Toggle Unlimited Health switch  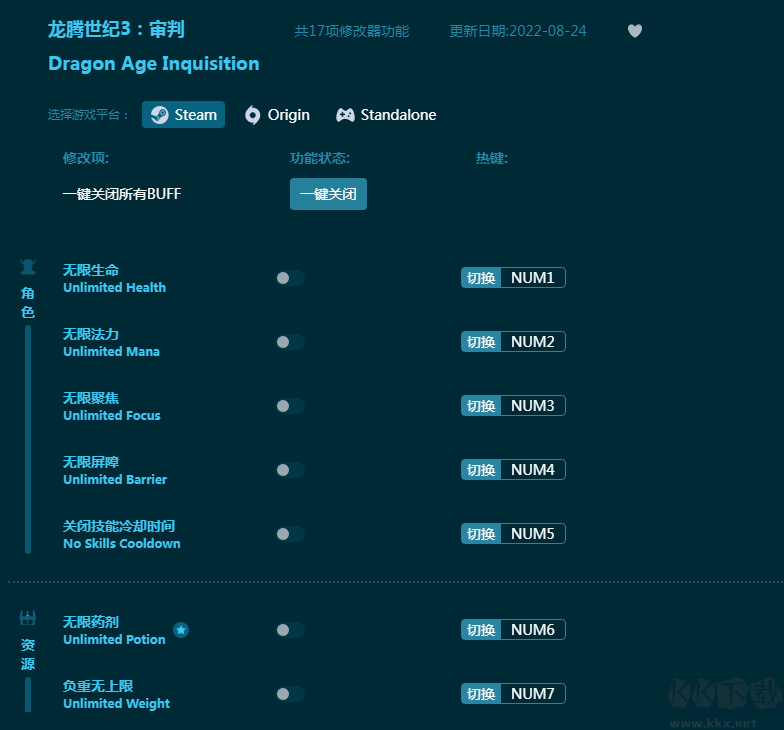pos(290,278)
